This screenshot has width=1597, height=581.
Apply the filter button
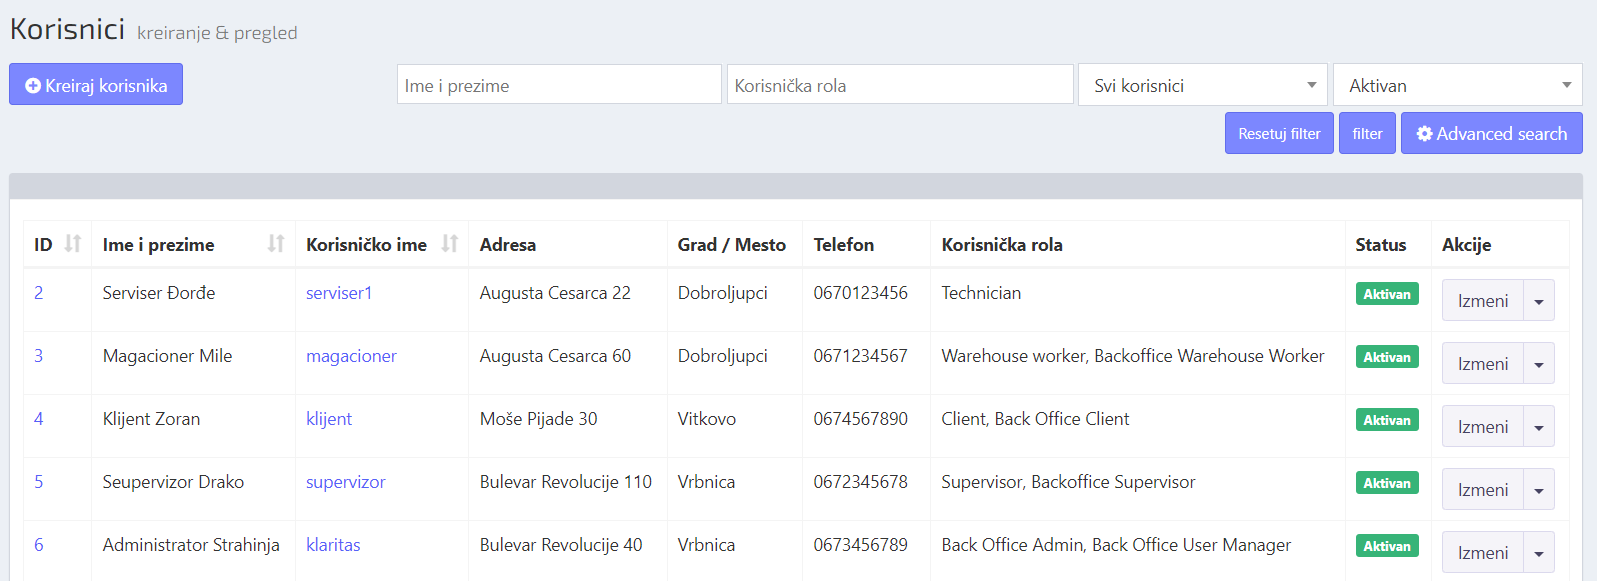click(x=1367, y=134)
